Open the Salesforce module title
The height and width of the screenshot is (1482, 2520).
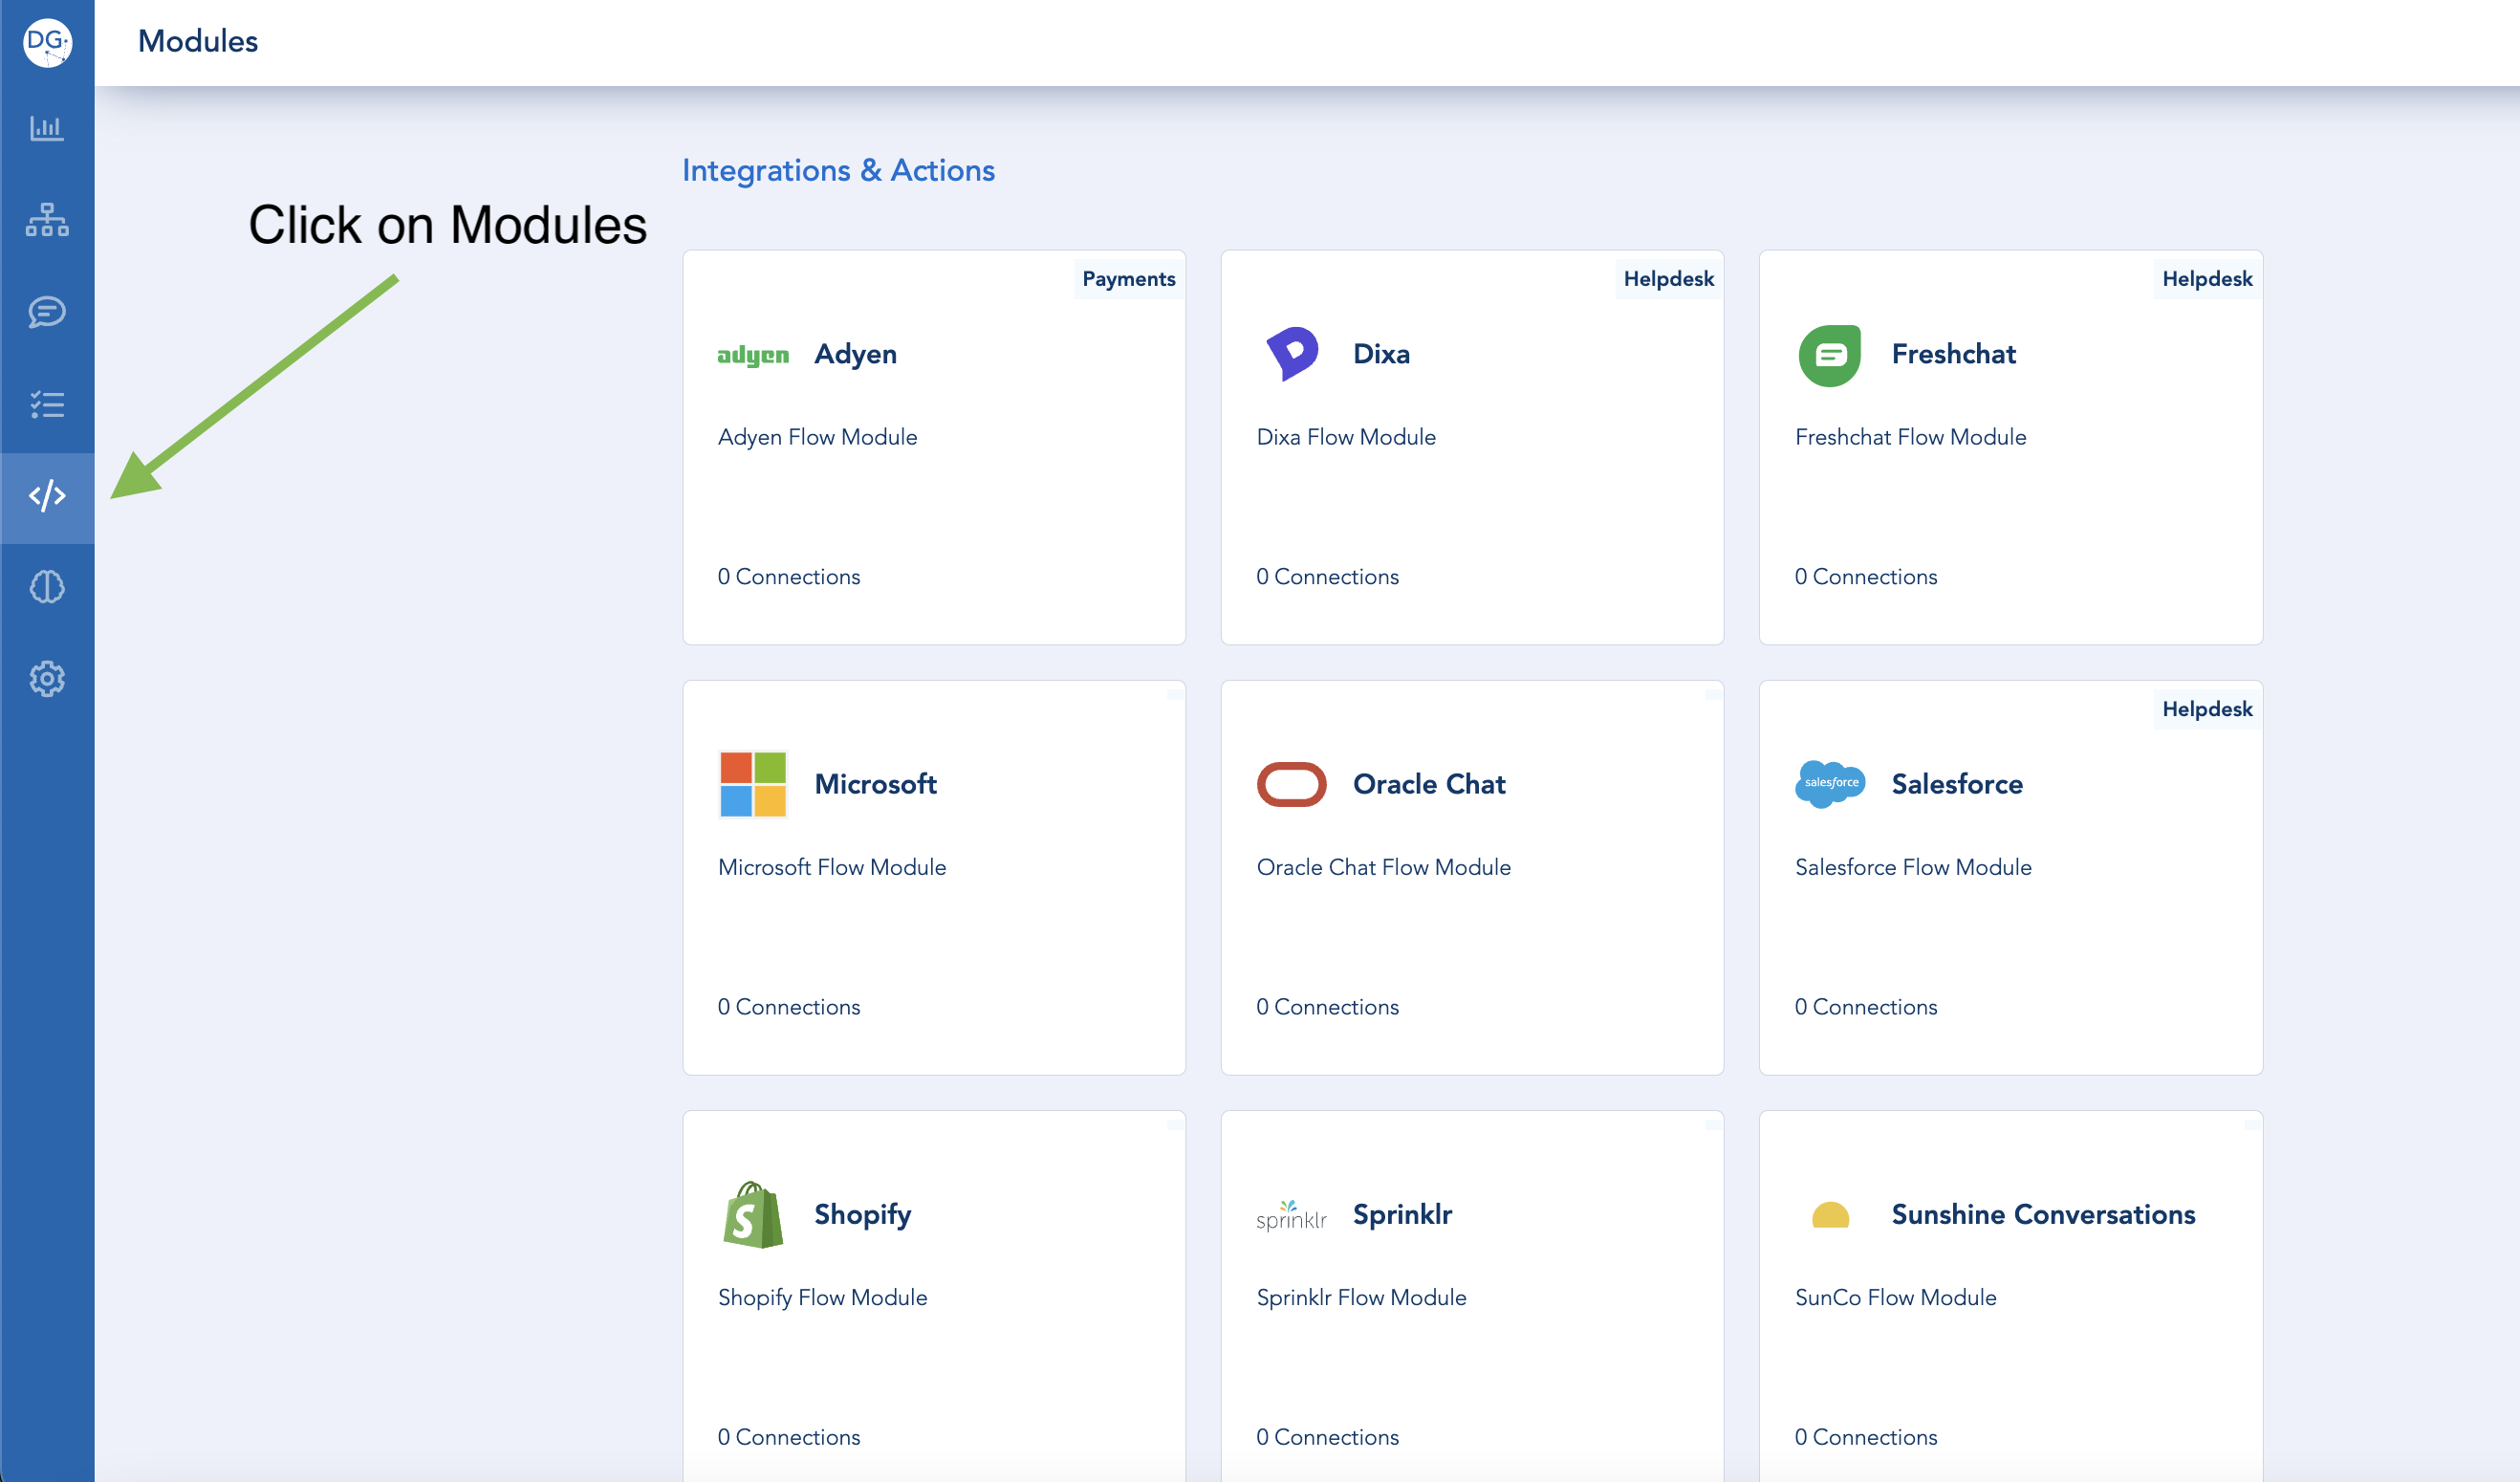click(x=1957, y=784)
